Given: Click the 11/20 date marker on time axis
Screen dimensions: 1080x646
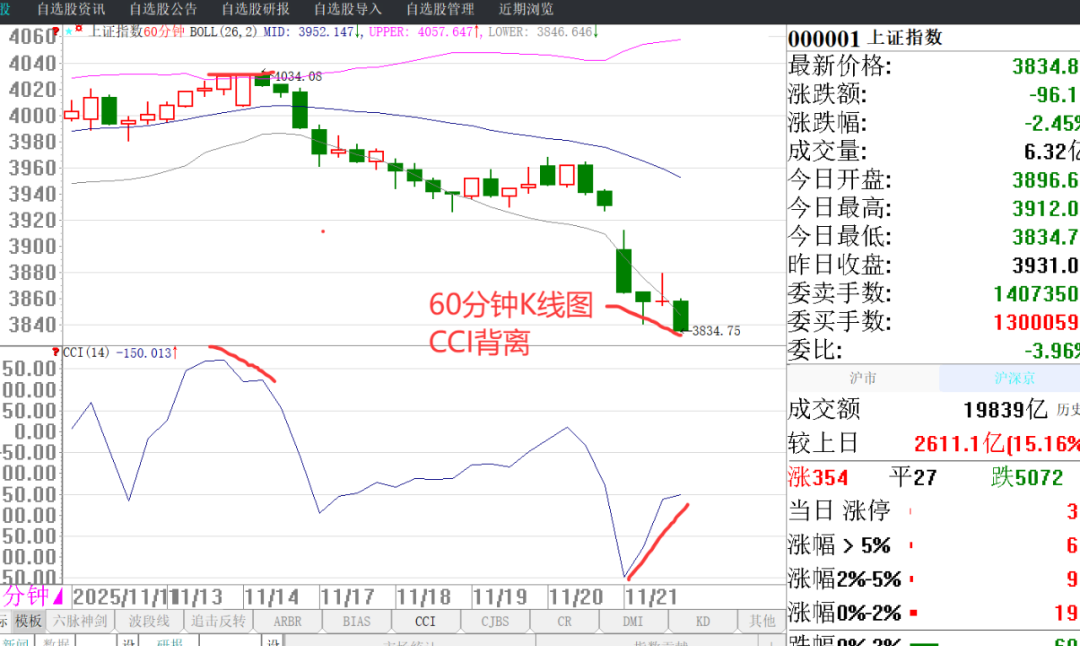Looking at the screenshot, I should 576,596.
